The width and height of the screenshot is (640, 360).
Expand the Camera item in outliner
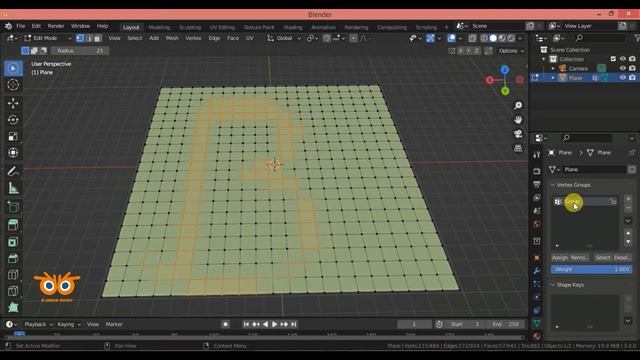[x=553, y=68]
